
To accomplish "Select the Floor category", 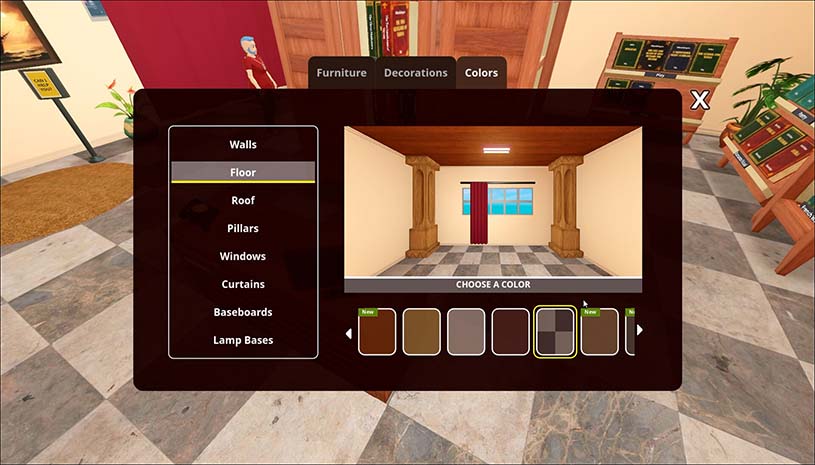I will point(243,172).
